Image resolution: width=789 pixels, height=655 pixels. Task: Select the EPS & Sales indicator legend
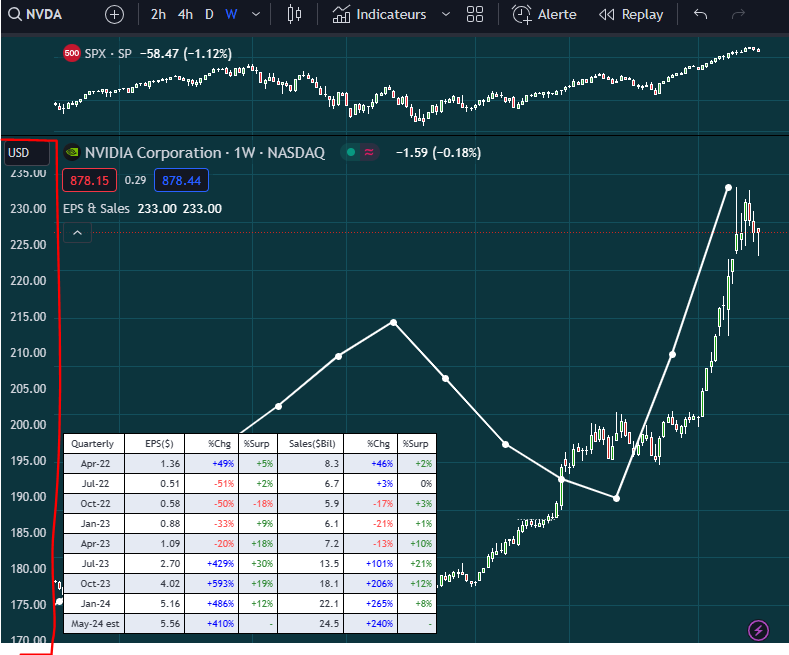coord(96,208)
